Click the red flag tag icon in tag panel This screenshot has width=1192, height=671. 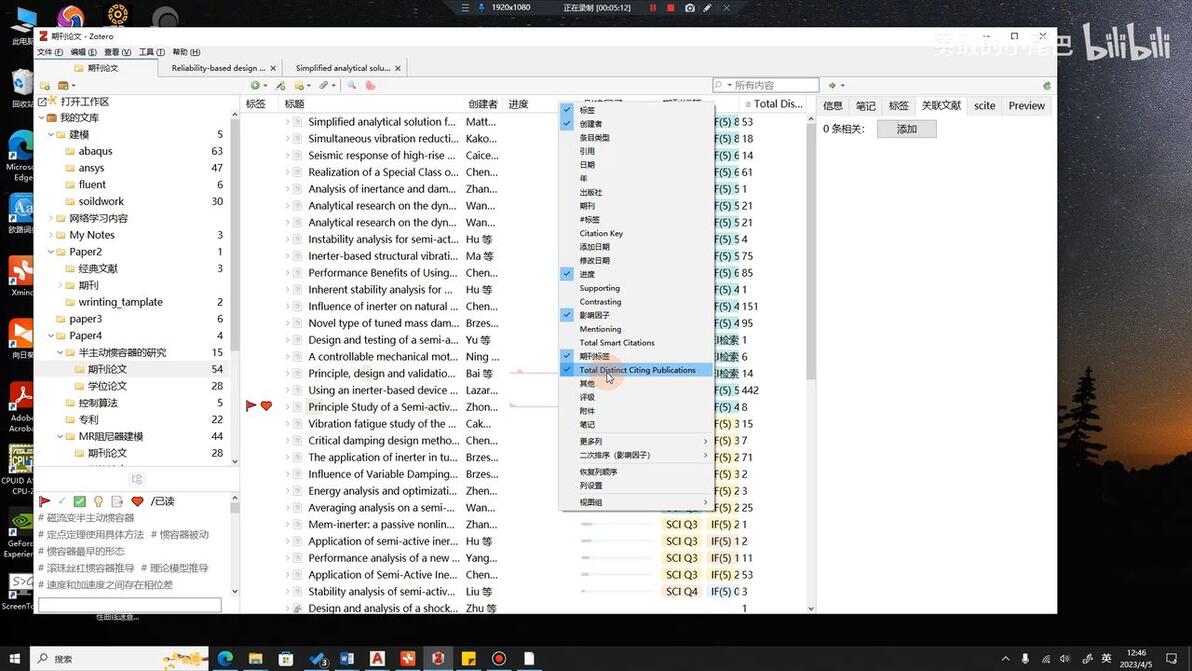[45, 502]
